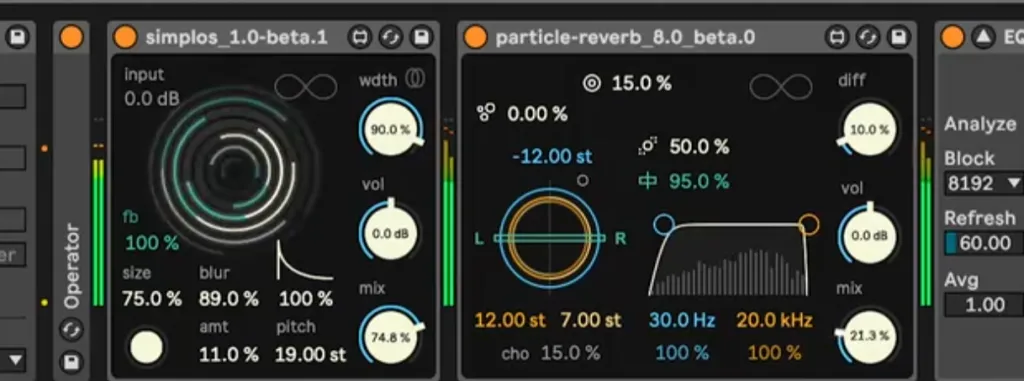Click Avg 1.00 value field
1024x381 pixels.
point(984,305)
